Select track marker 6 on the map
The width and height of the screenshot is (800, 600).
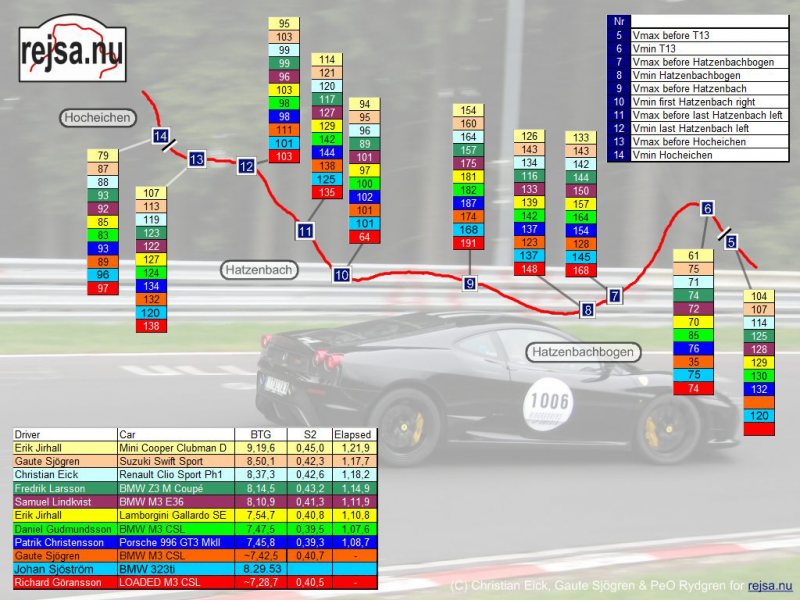[707, 208]
